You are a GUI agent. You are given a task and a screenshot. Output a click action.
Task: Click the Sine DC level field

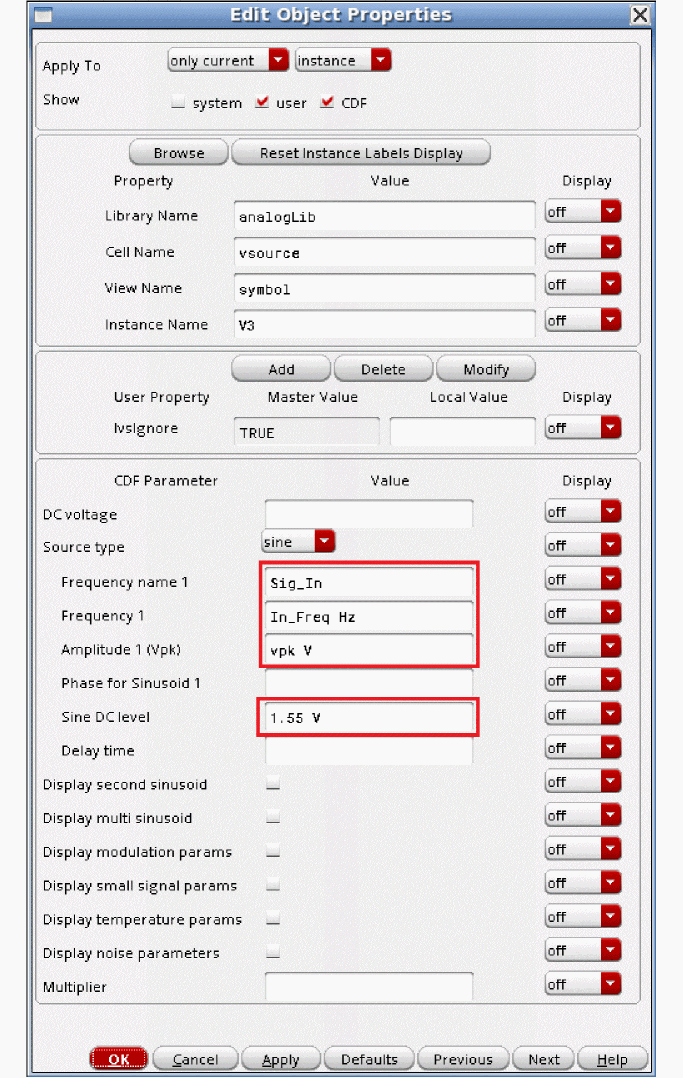369,717
